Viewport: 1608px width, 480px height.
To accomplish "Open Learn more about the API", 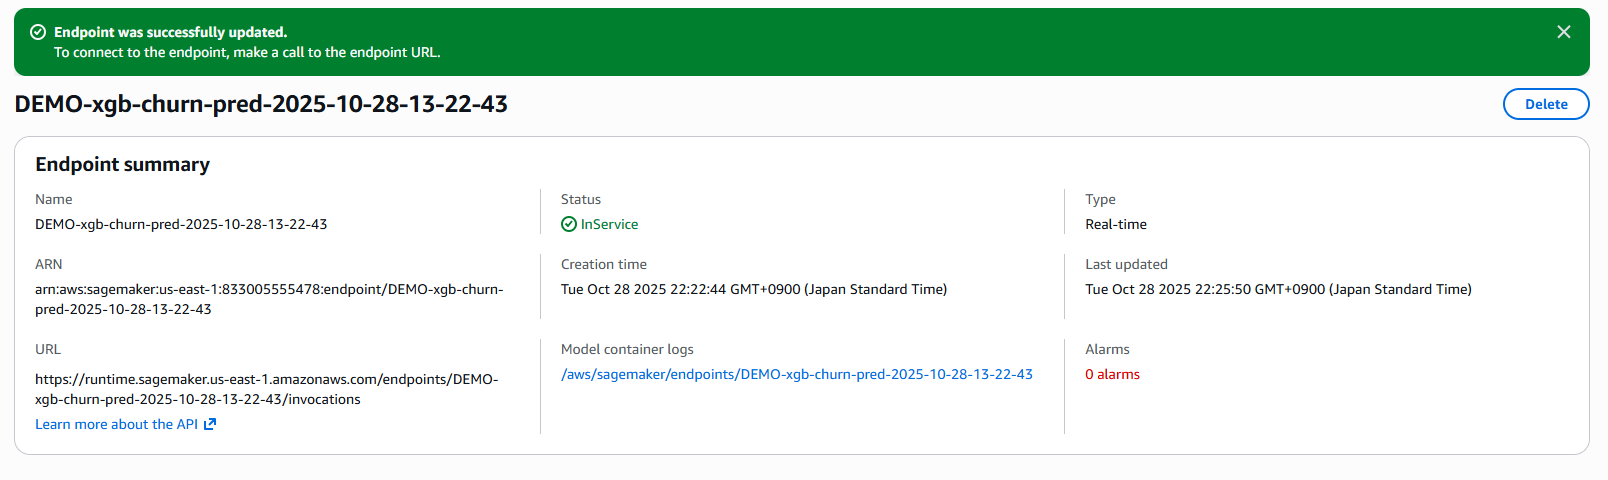I will click(x=116, y=424).
